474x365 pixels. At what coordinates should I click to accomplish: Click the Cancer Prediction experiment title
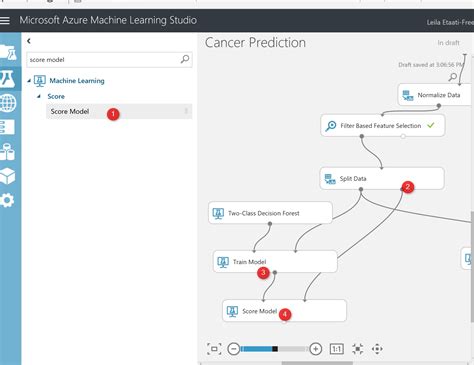[x=255, y=43]
